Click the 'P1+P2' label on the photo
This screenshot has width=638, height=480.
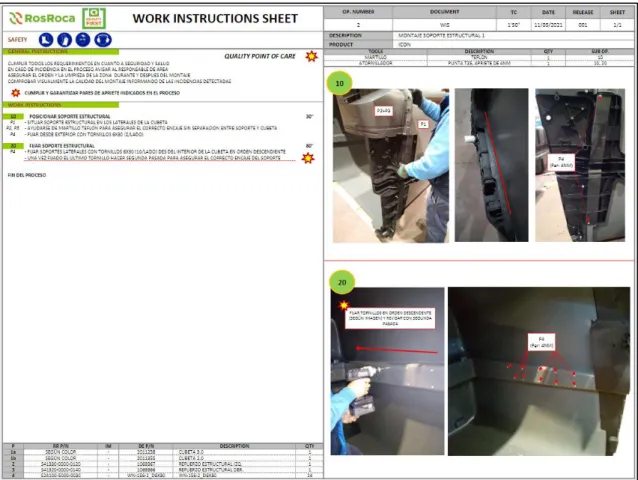[x=383, y=111]
